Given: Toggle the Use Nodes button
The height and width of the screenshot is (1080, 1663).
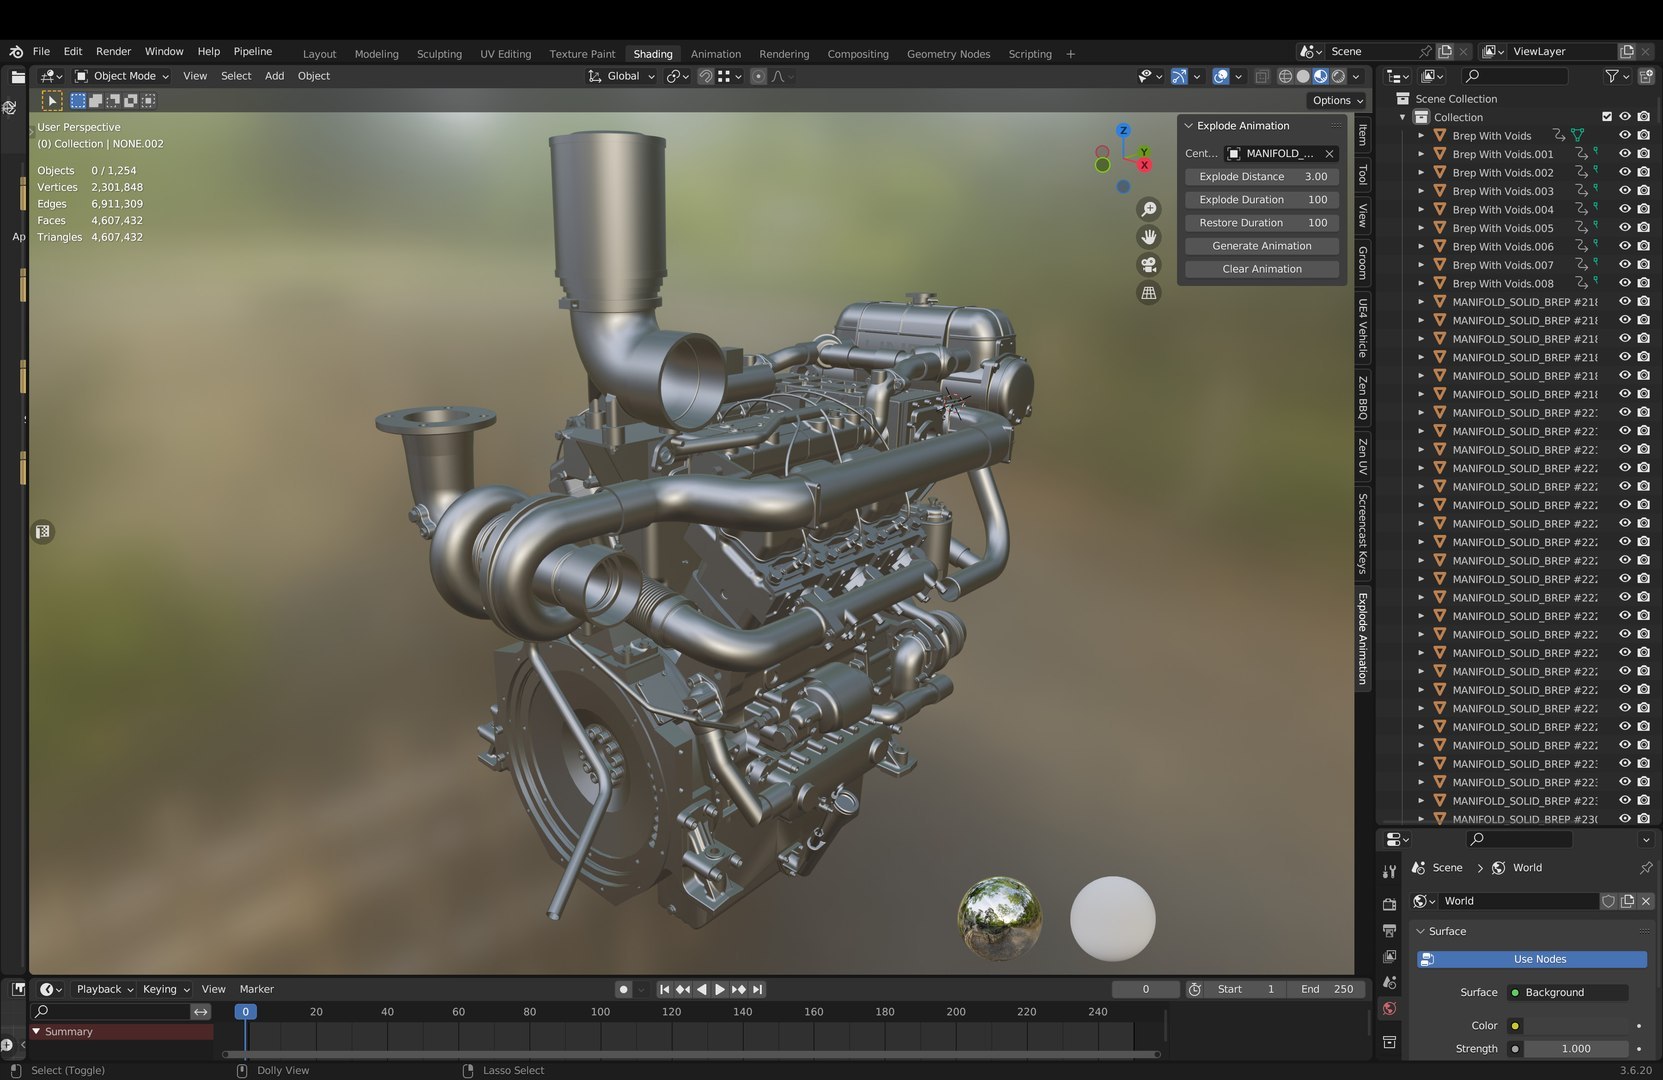Looking at the screenshot, I should click(x=1532, y=959).
